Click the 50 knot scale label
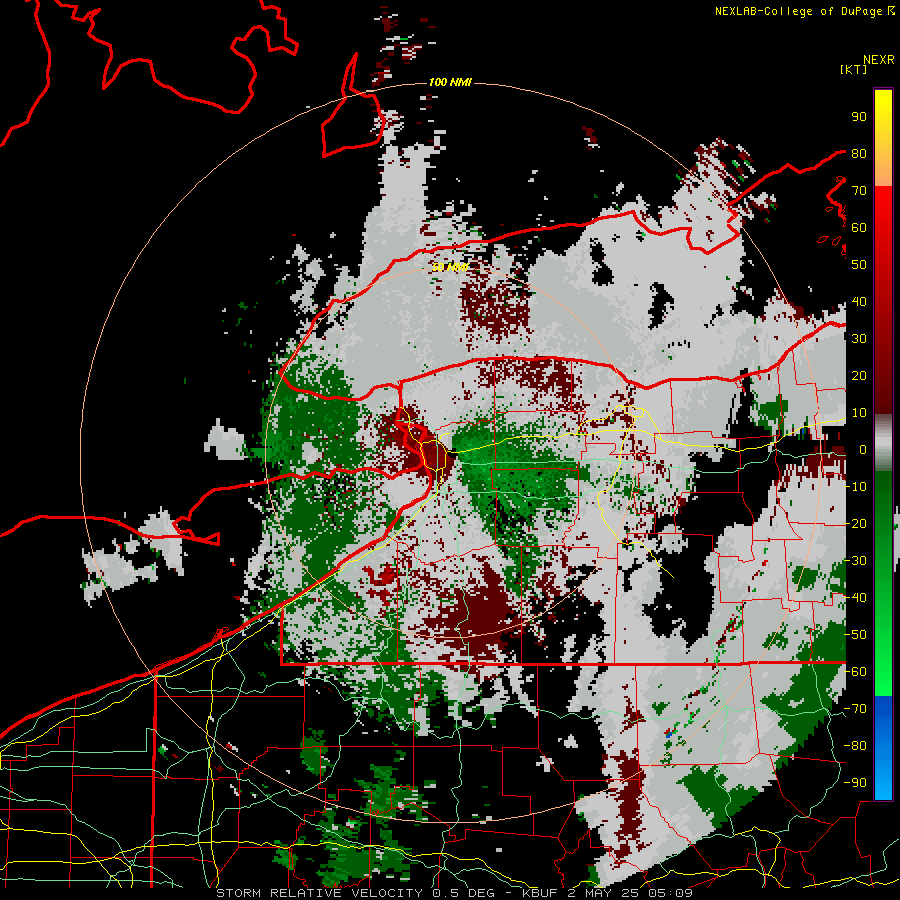900x900 pixels. 859,265
